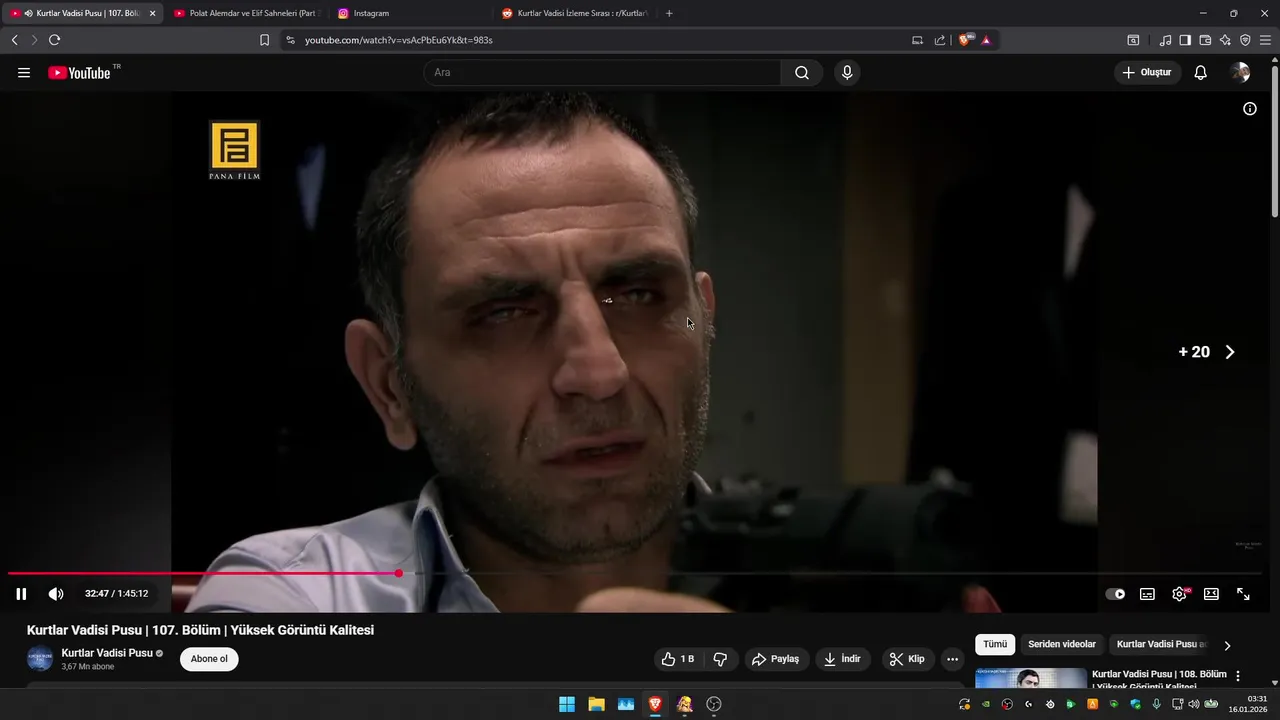Viewport: 1280px width, 720px height.
Task: Toggle the browser sidebar panel
Action: coord(1185,40)
